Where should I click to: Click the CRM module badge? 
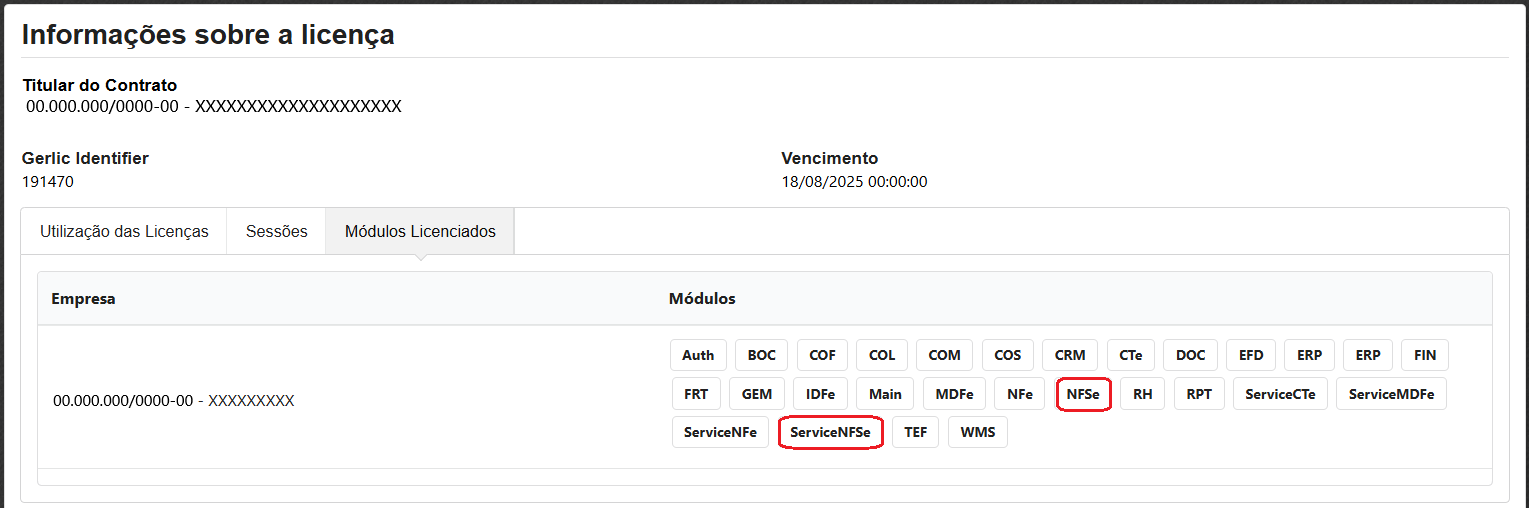[1070, 355]
